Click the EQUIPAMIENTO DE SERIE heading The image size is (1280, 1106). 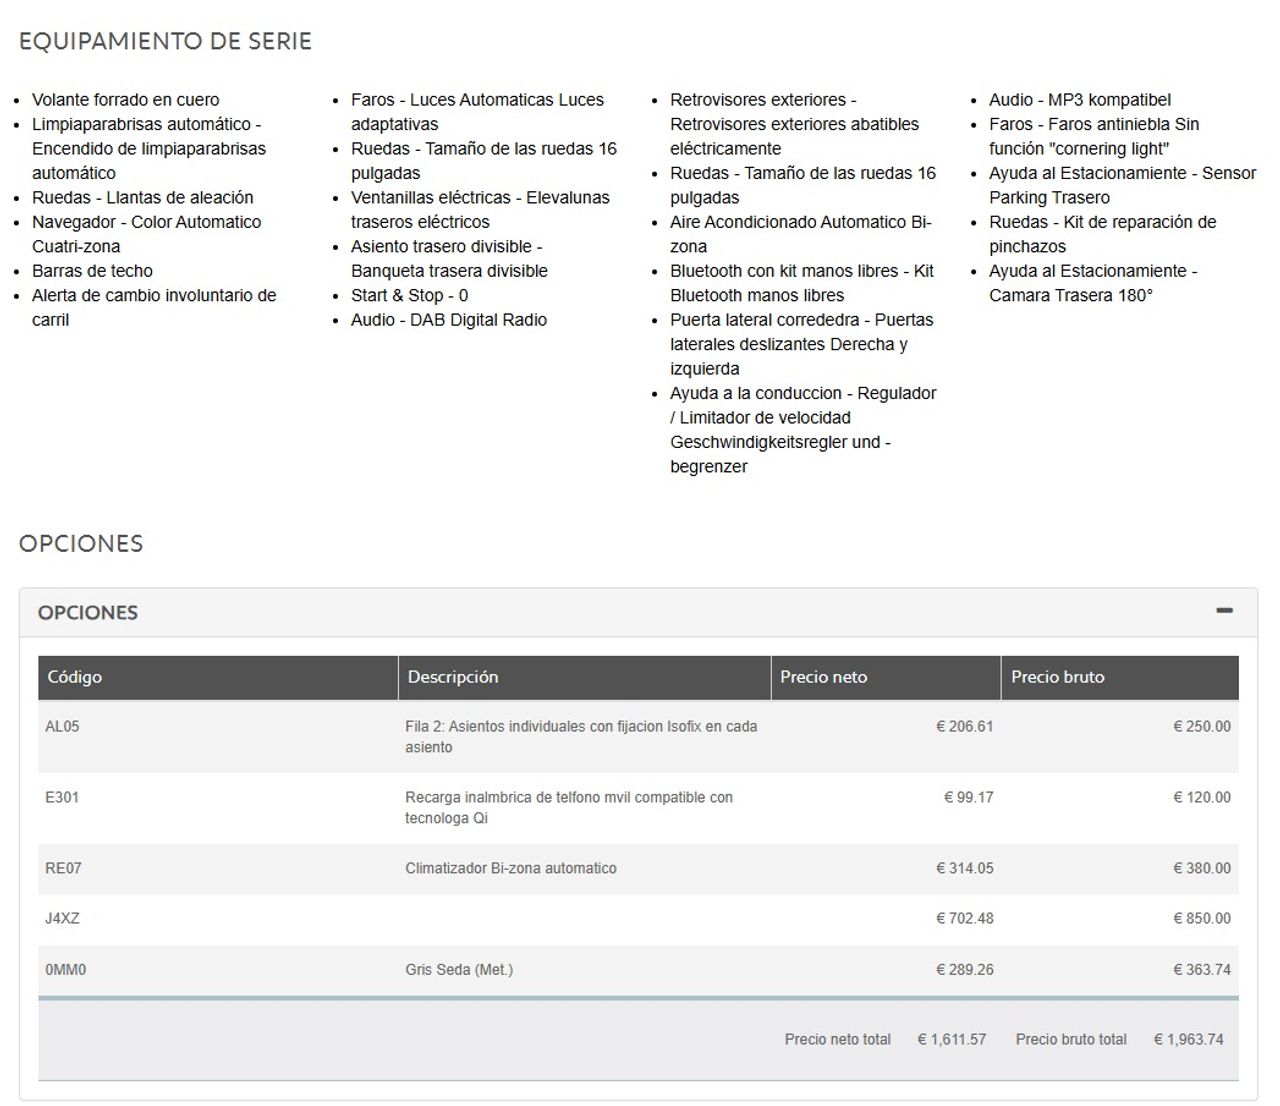click(x=165, y=41)
